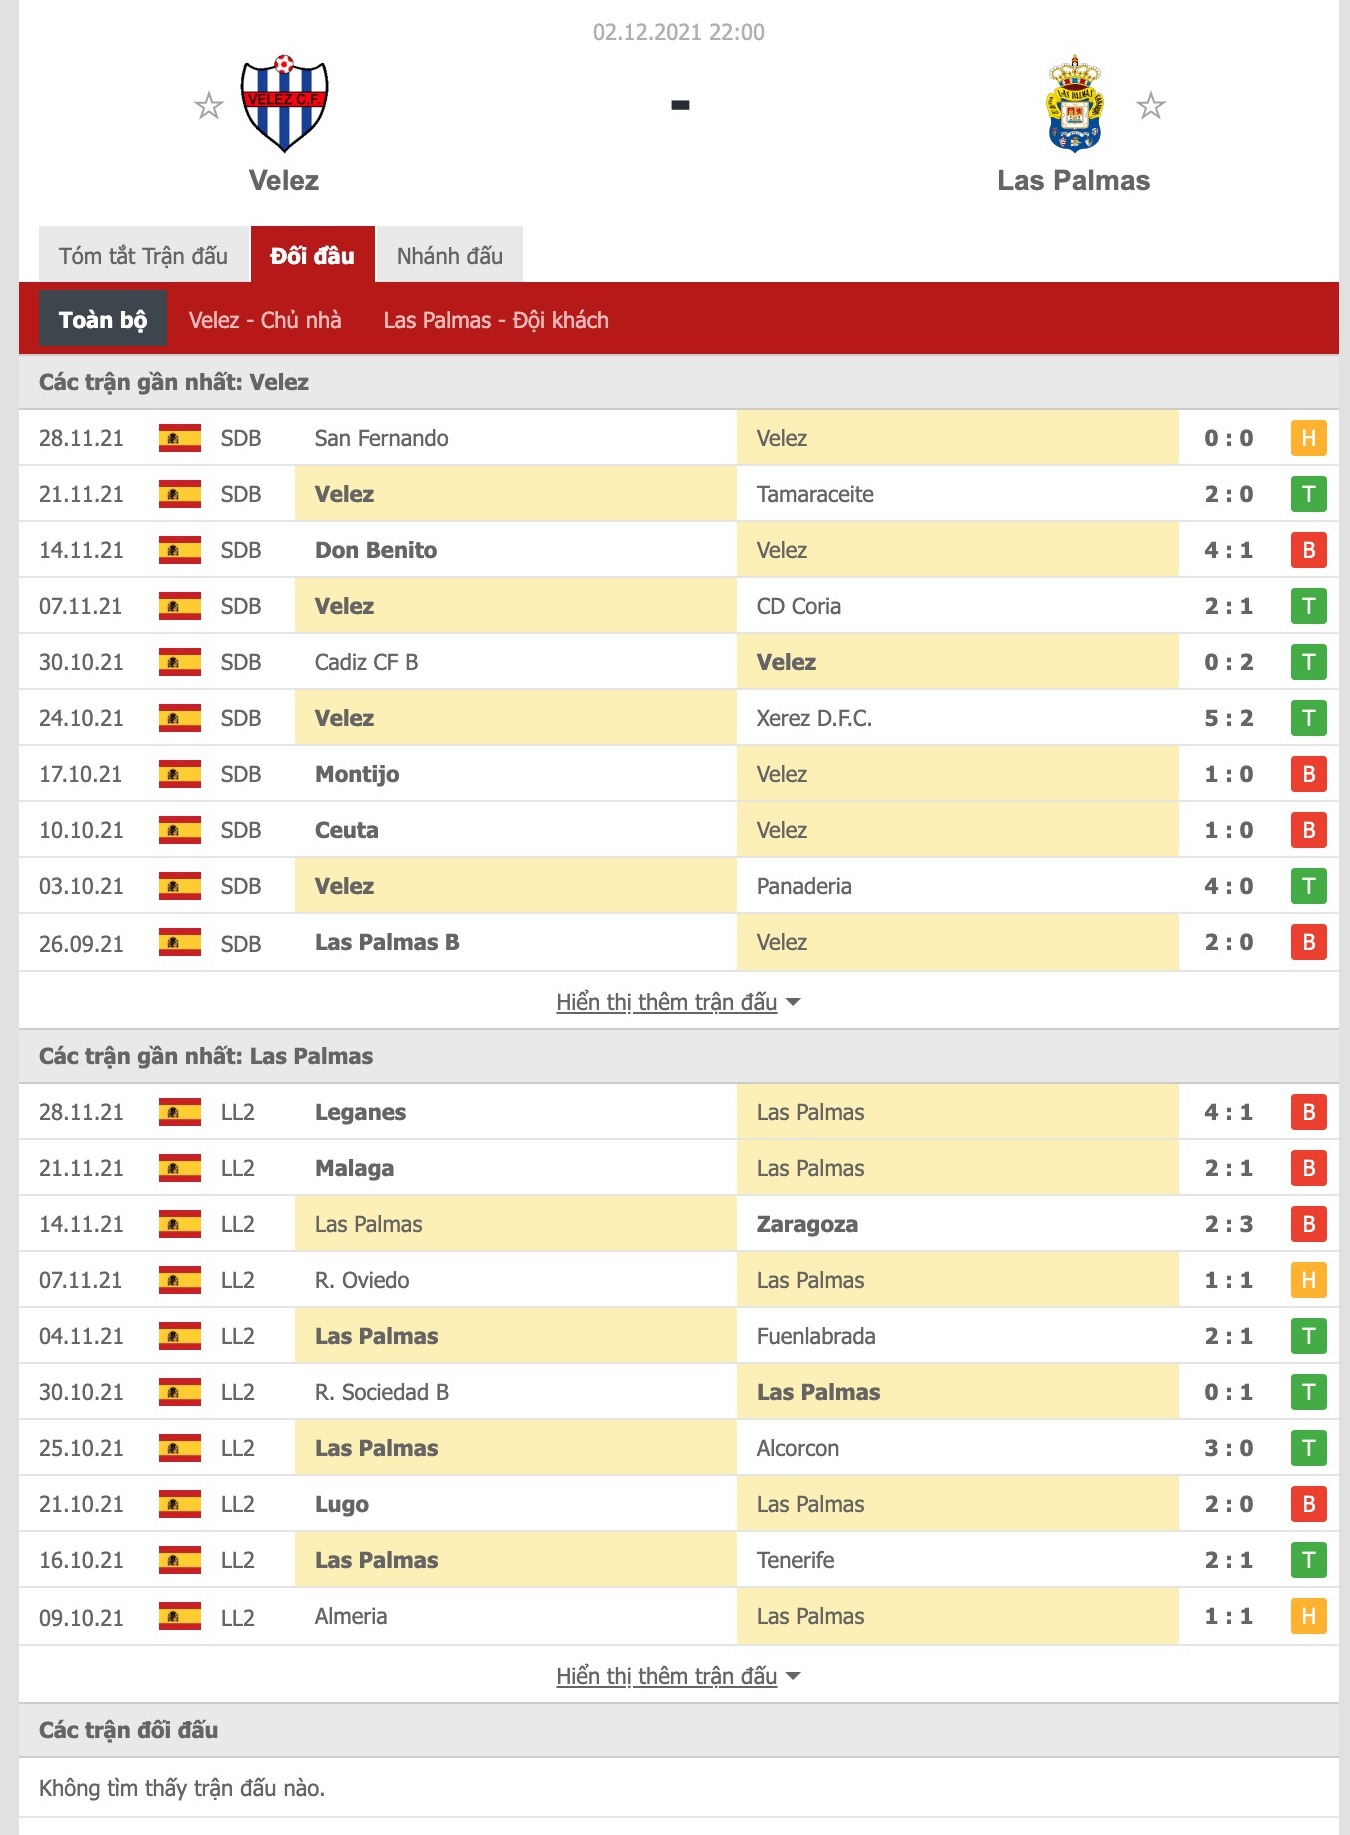
Task: Click the T badge for Velez vs Tamaraceite
Action: (1308, 494)
